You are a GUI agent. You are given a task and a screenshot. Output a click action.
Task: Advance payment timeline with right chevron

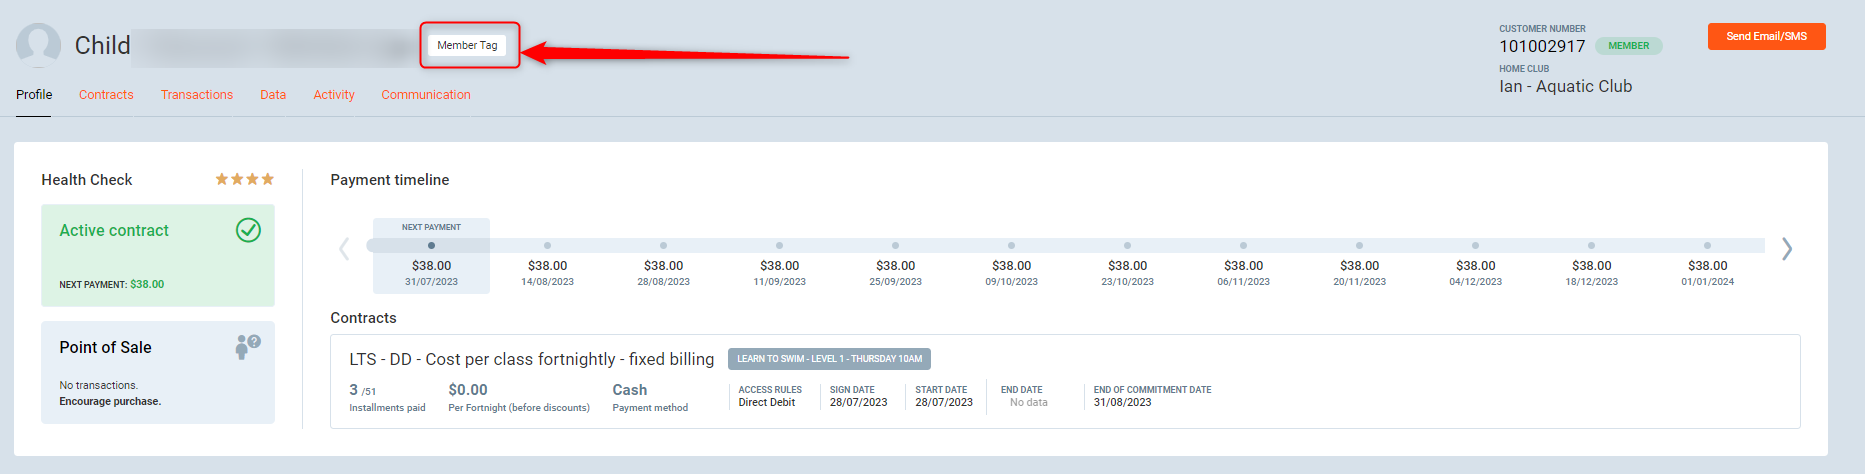tap(1786, 249)
